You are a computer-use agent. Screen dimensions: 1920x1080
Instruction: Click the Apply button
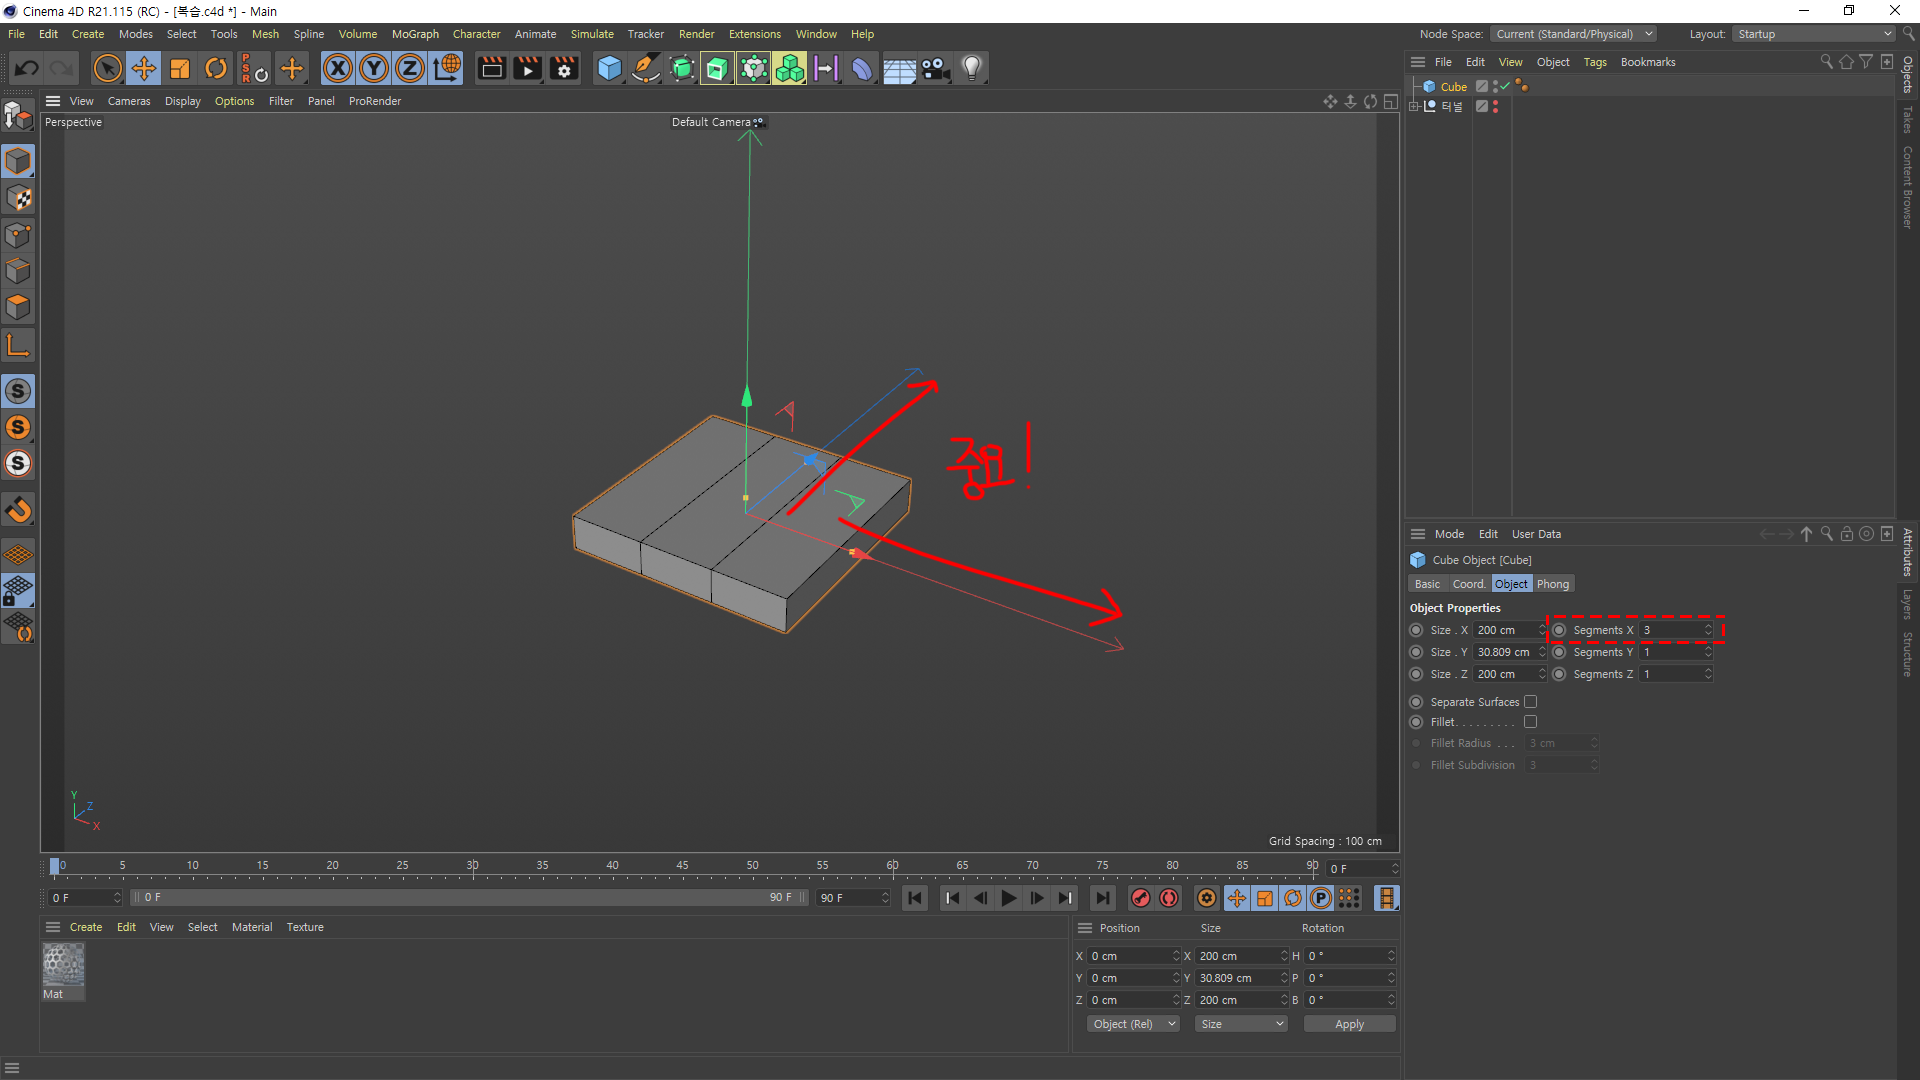click(x=1349, y=1024)
